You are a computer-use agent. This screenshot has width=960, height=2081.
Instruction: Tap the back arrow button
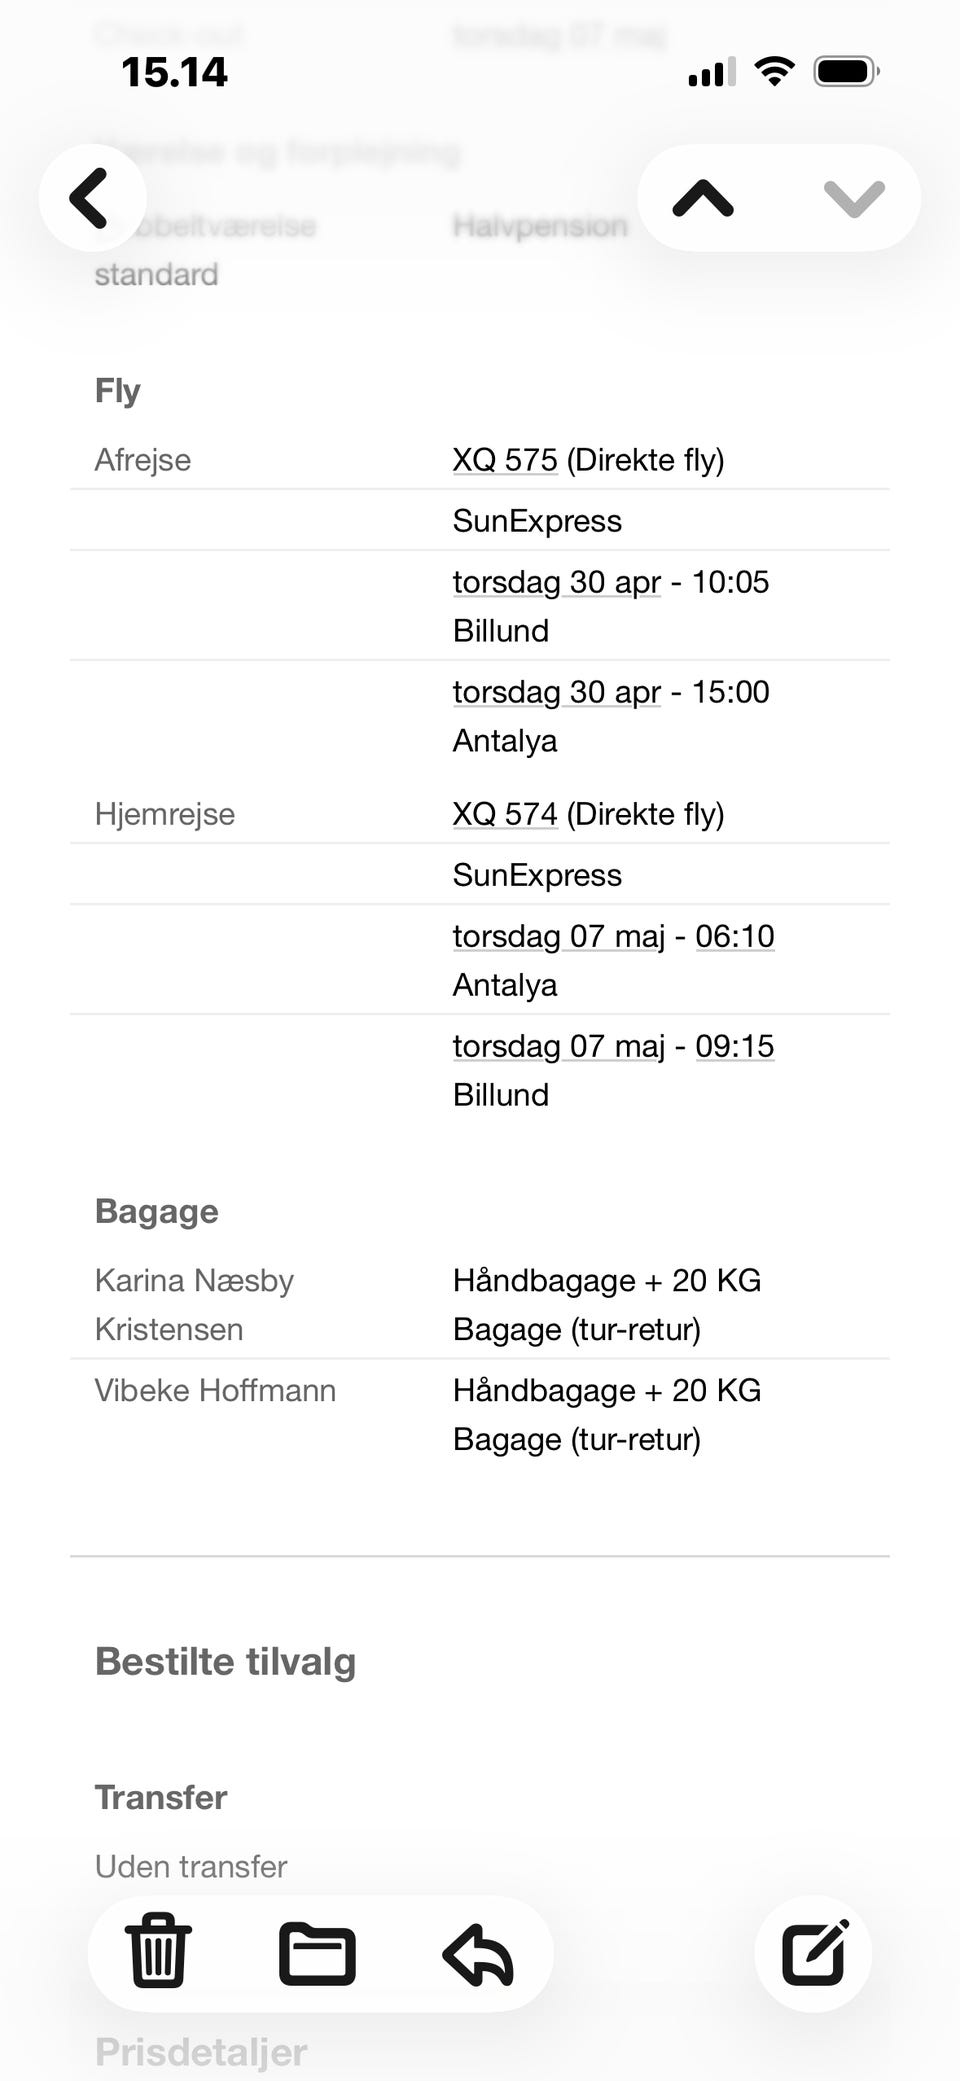(x=92, y=198)
